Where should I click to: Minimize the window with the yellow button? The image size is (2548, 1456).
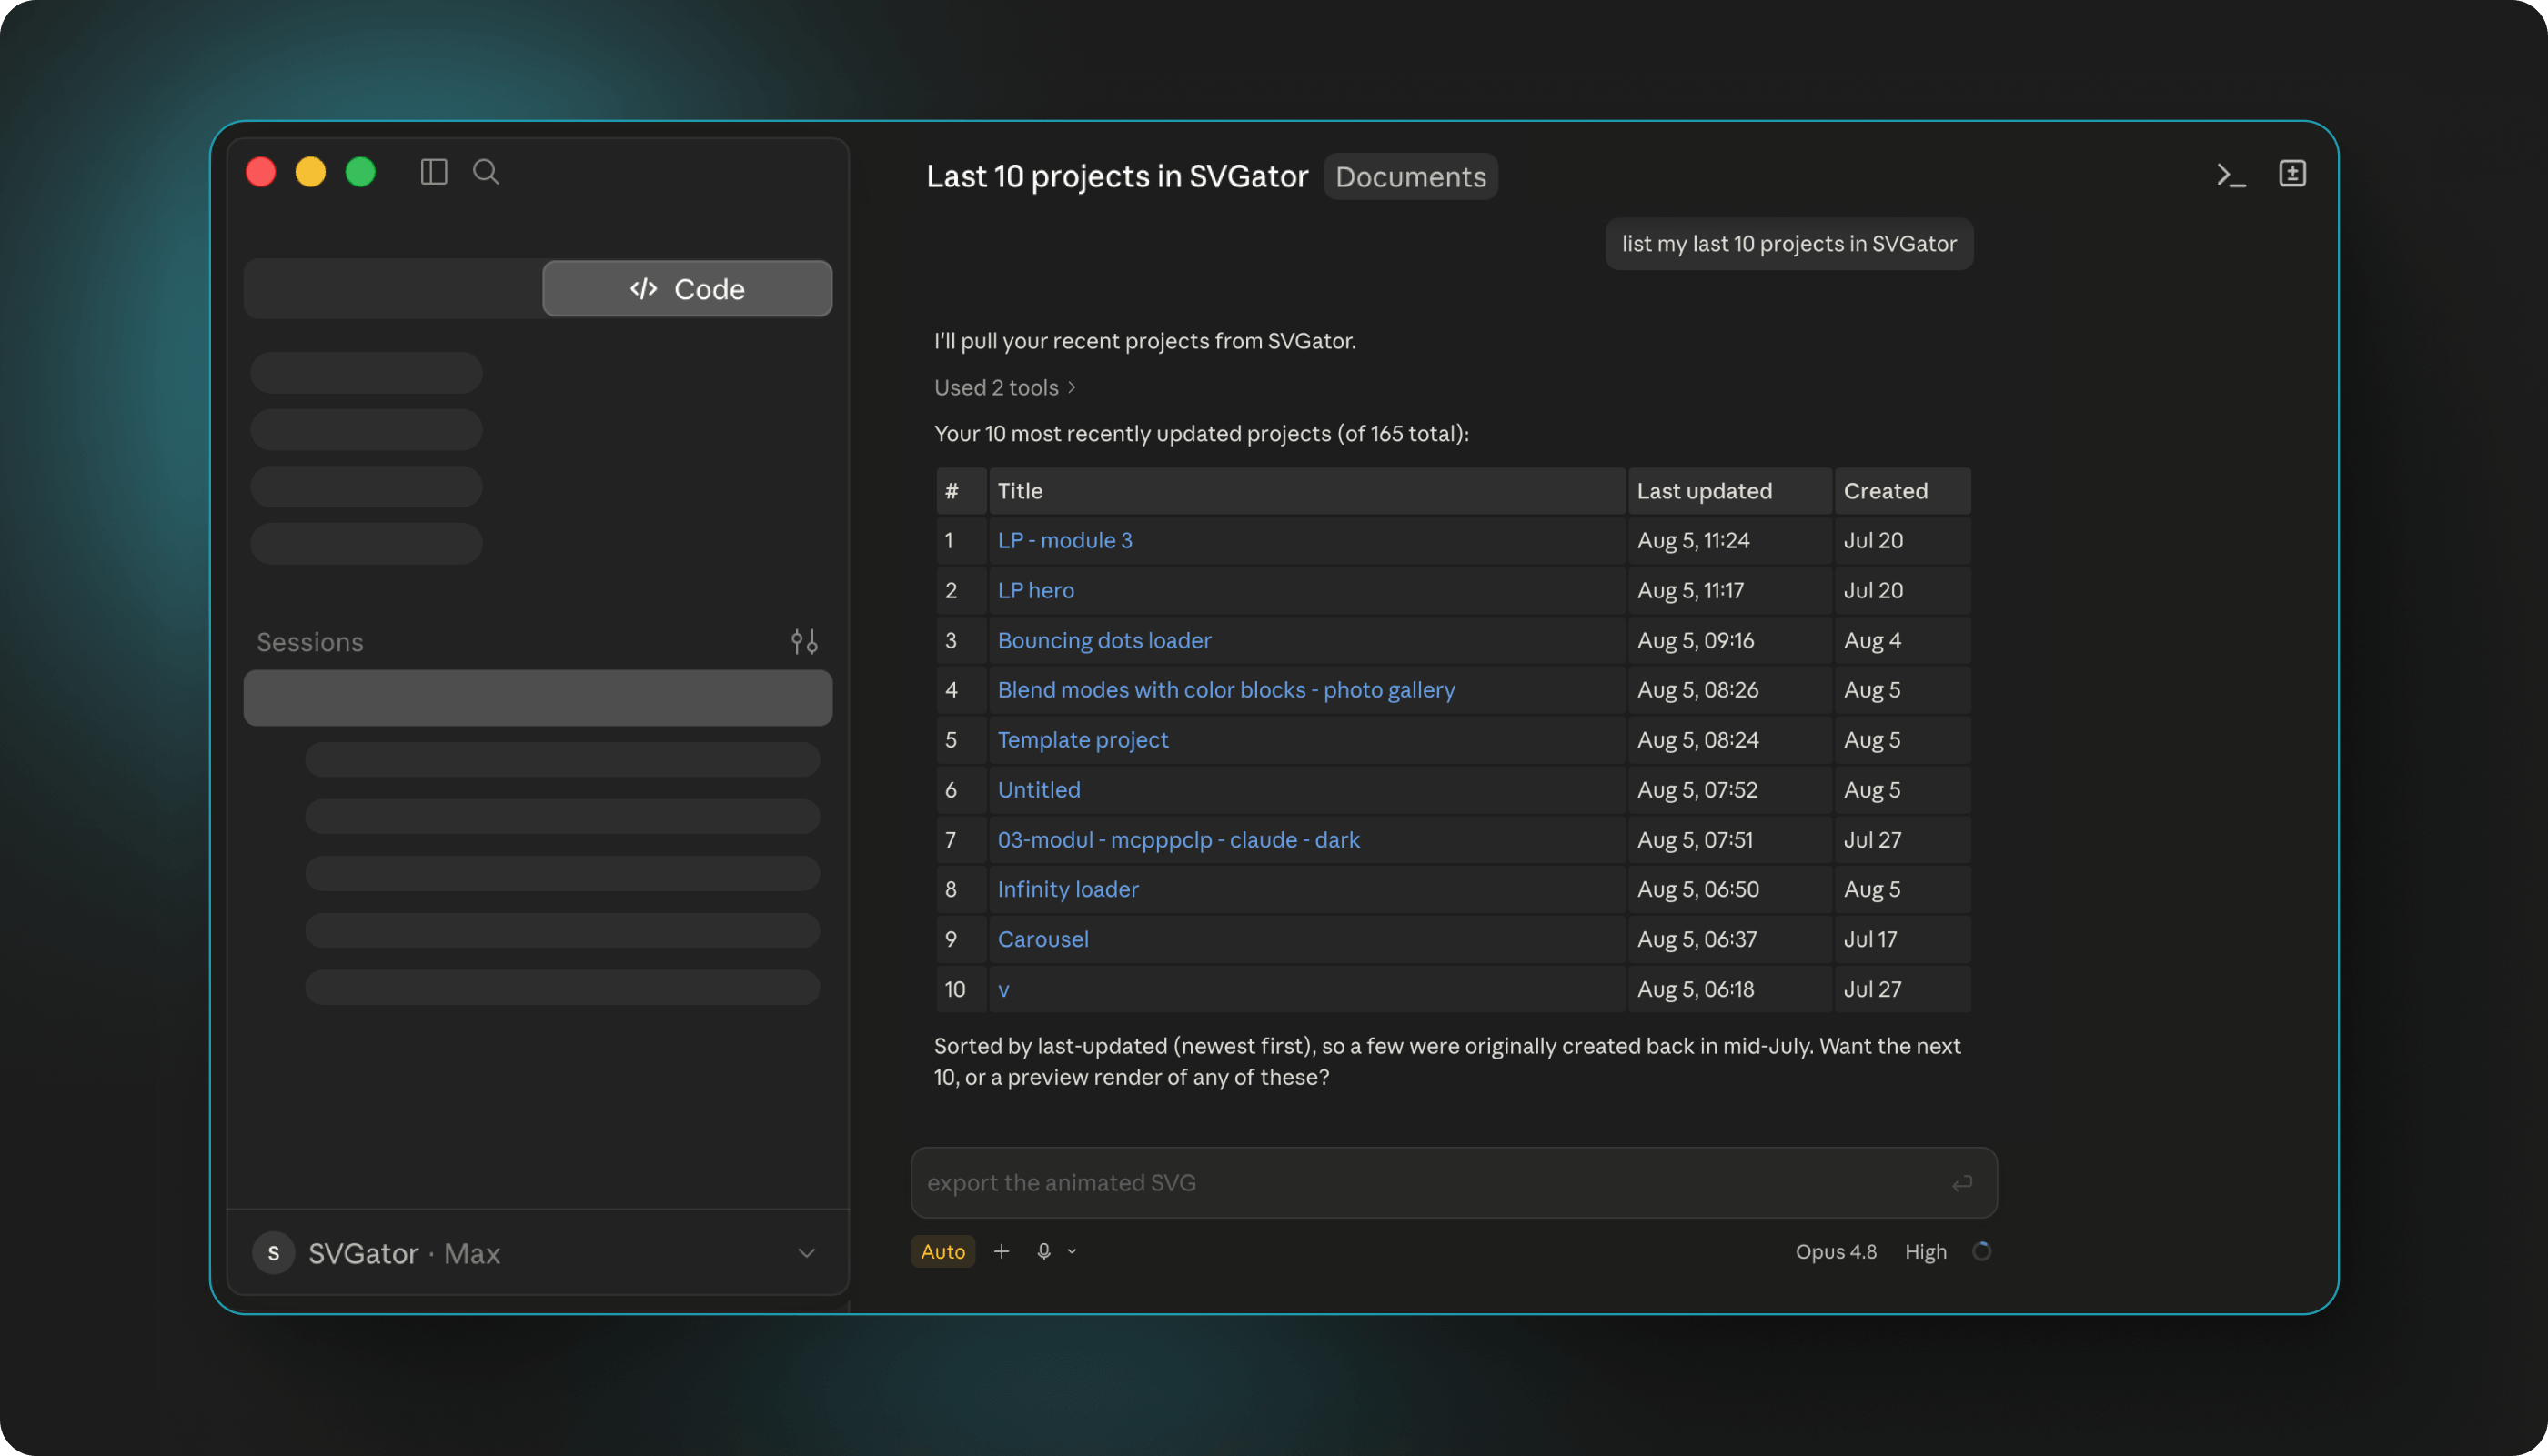tap(311, 172)
